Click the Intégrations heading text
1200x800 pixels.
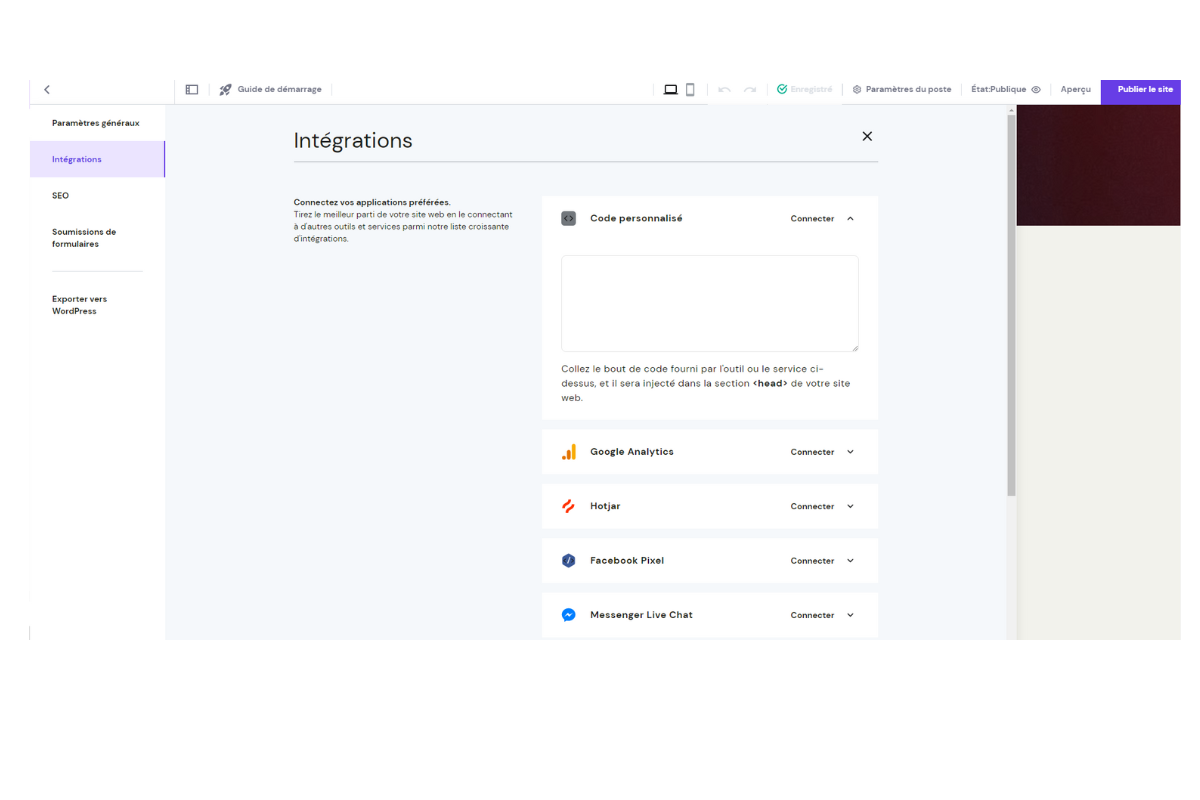point(353,141)
